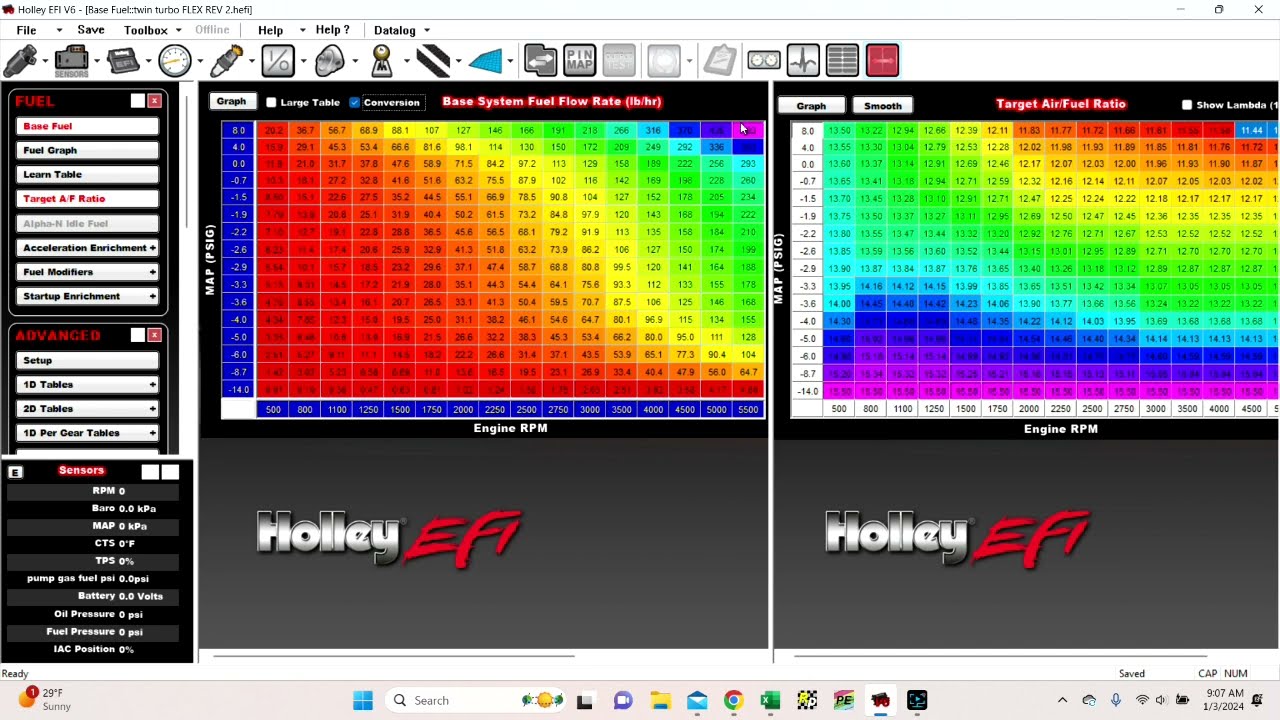Click the red crosshair toolbar icon
1280x720 pixels.
[883, 61]
